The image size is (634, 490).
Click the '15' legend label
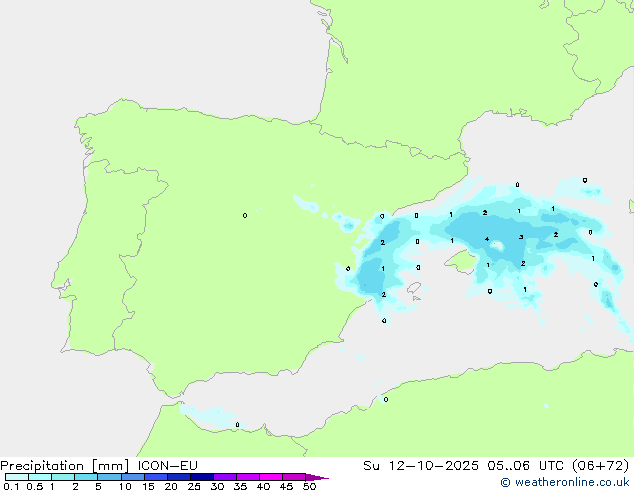coord(148,486)
